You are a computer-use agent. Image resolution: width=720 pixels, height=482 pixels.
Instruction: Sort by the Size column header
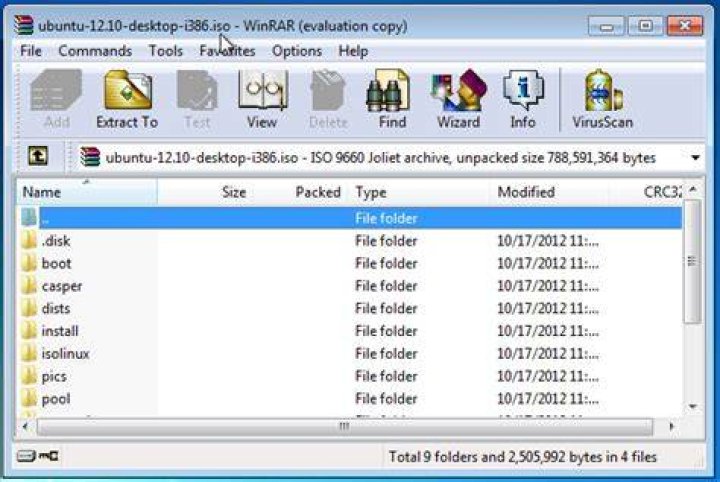205,192
